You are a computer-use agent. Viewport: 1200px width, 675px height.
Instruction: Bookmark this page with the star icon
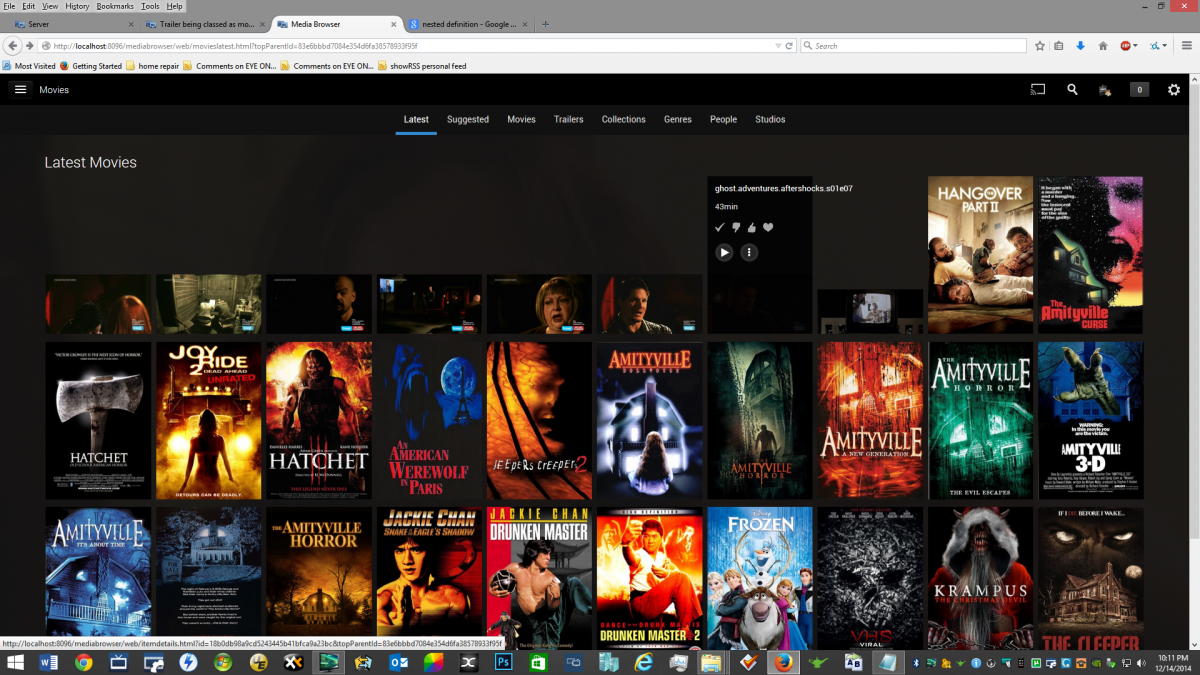[x=1040, y=46]
